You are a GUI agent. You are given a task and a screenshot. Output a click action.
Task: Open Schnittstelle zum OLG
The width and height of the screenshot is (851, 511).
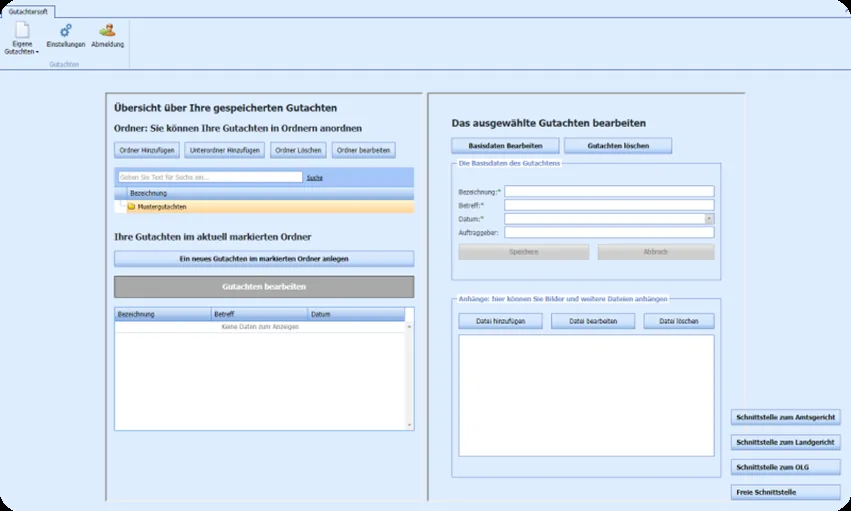tap(785, 467)
